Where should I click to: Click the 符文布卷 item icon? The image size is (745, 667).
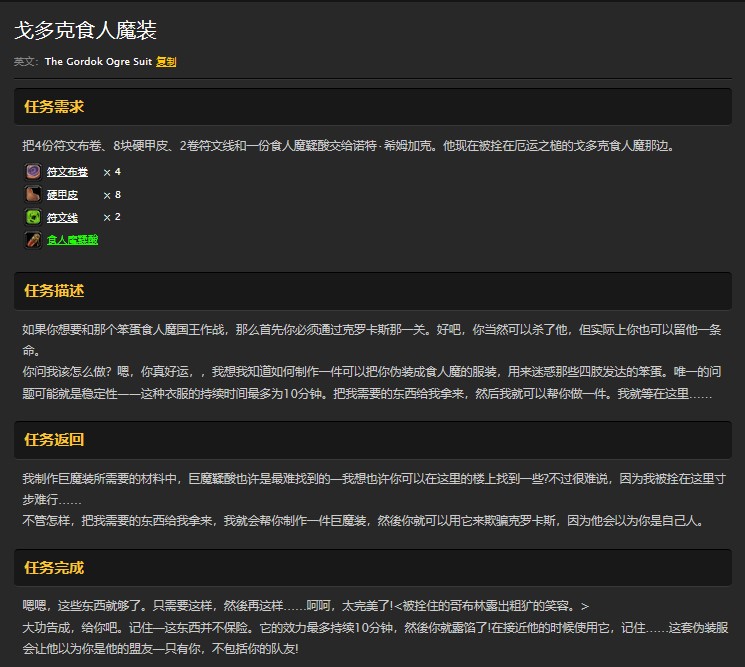pos(33,172)
